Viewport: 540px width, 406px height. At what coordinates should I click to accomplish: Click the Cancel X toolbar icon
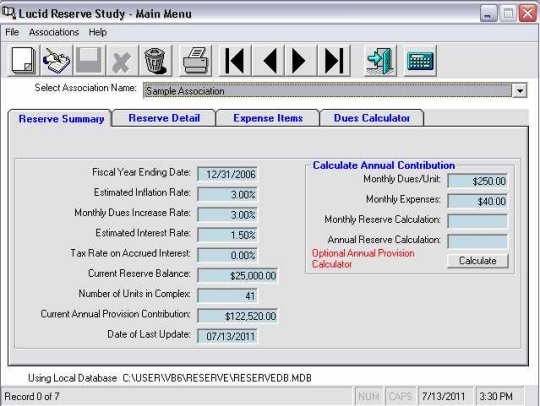coord(122,61)
